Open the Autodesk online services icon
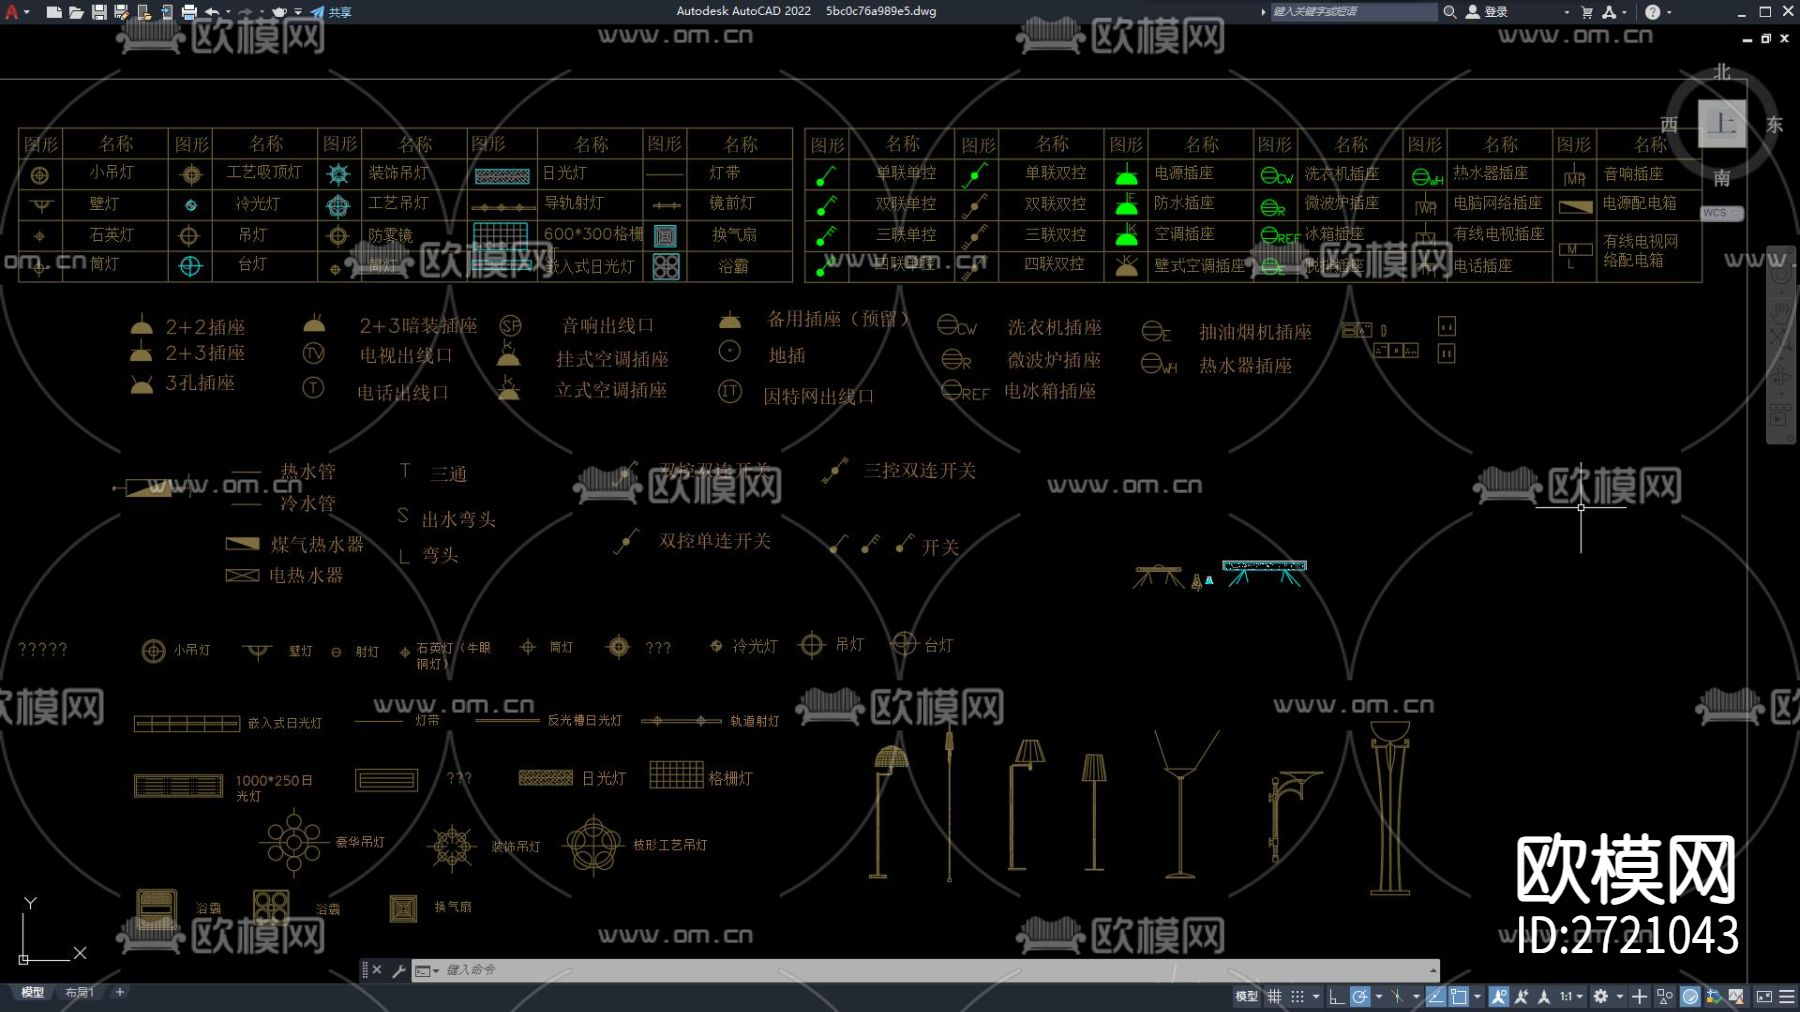This screenshot has height=1012, width=1800. (x=1609, y=12)
